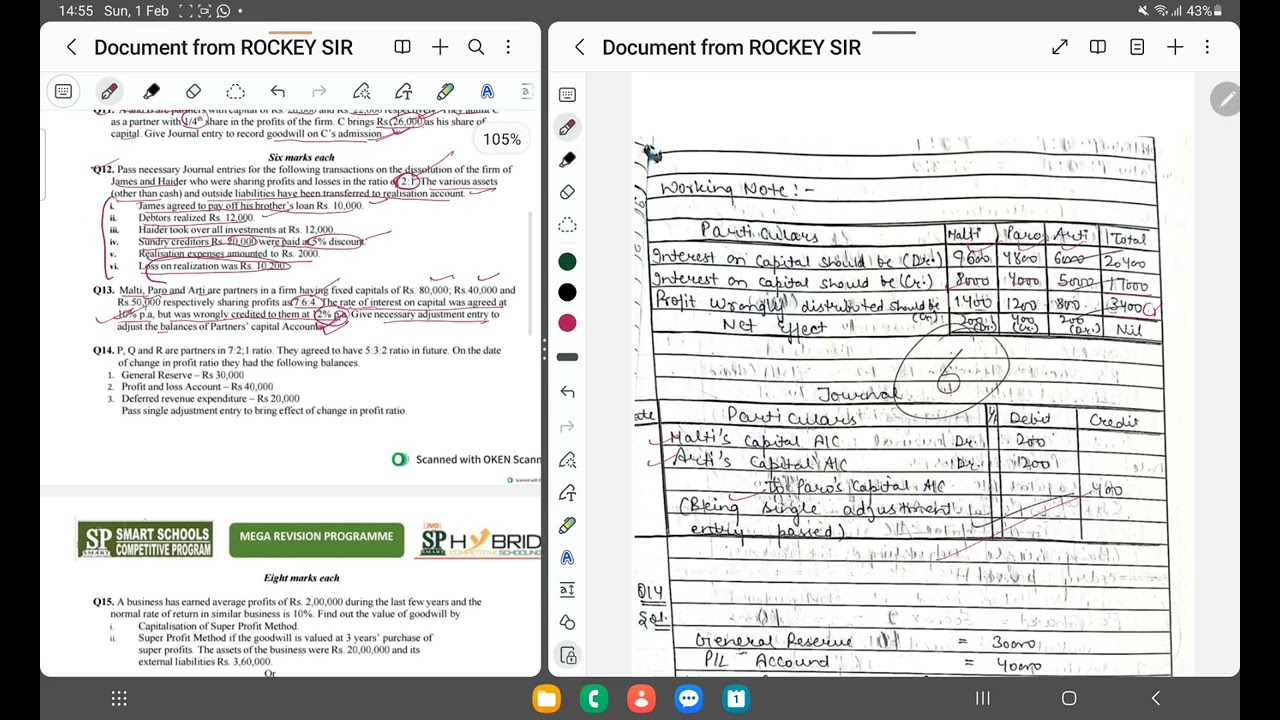Open reading mode in the left document header
1280x720 pixels.
(402, 47)
